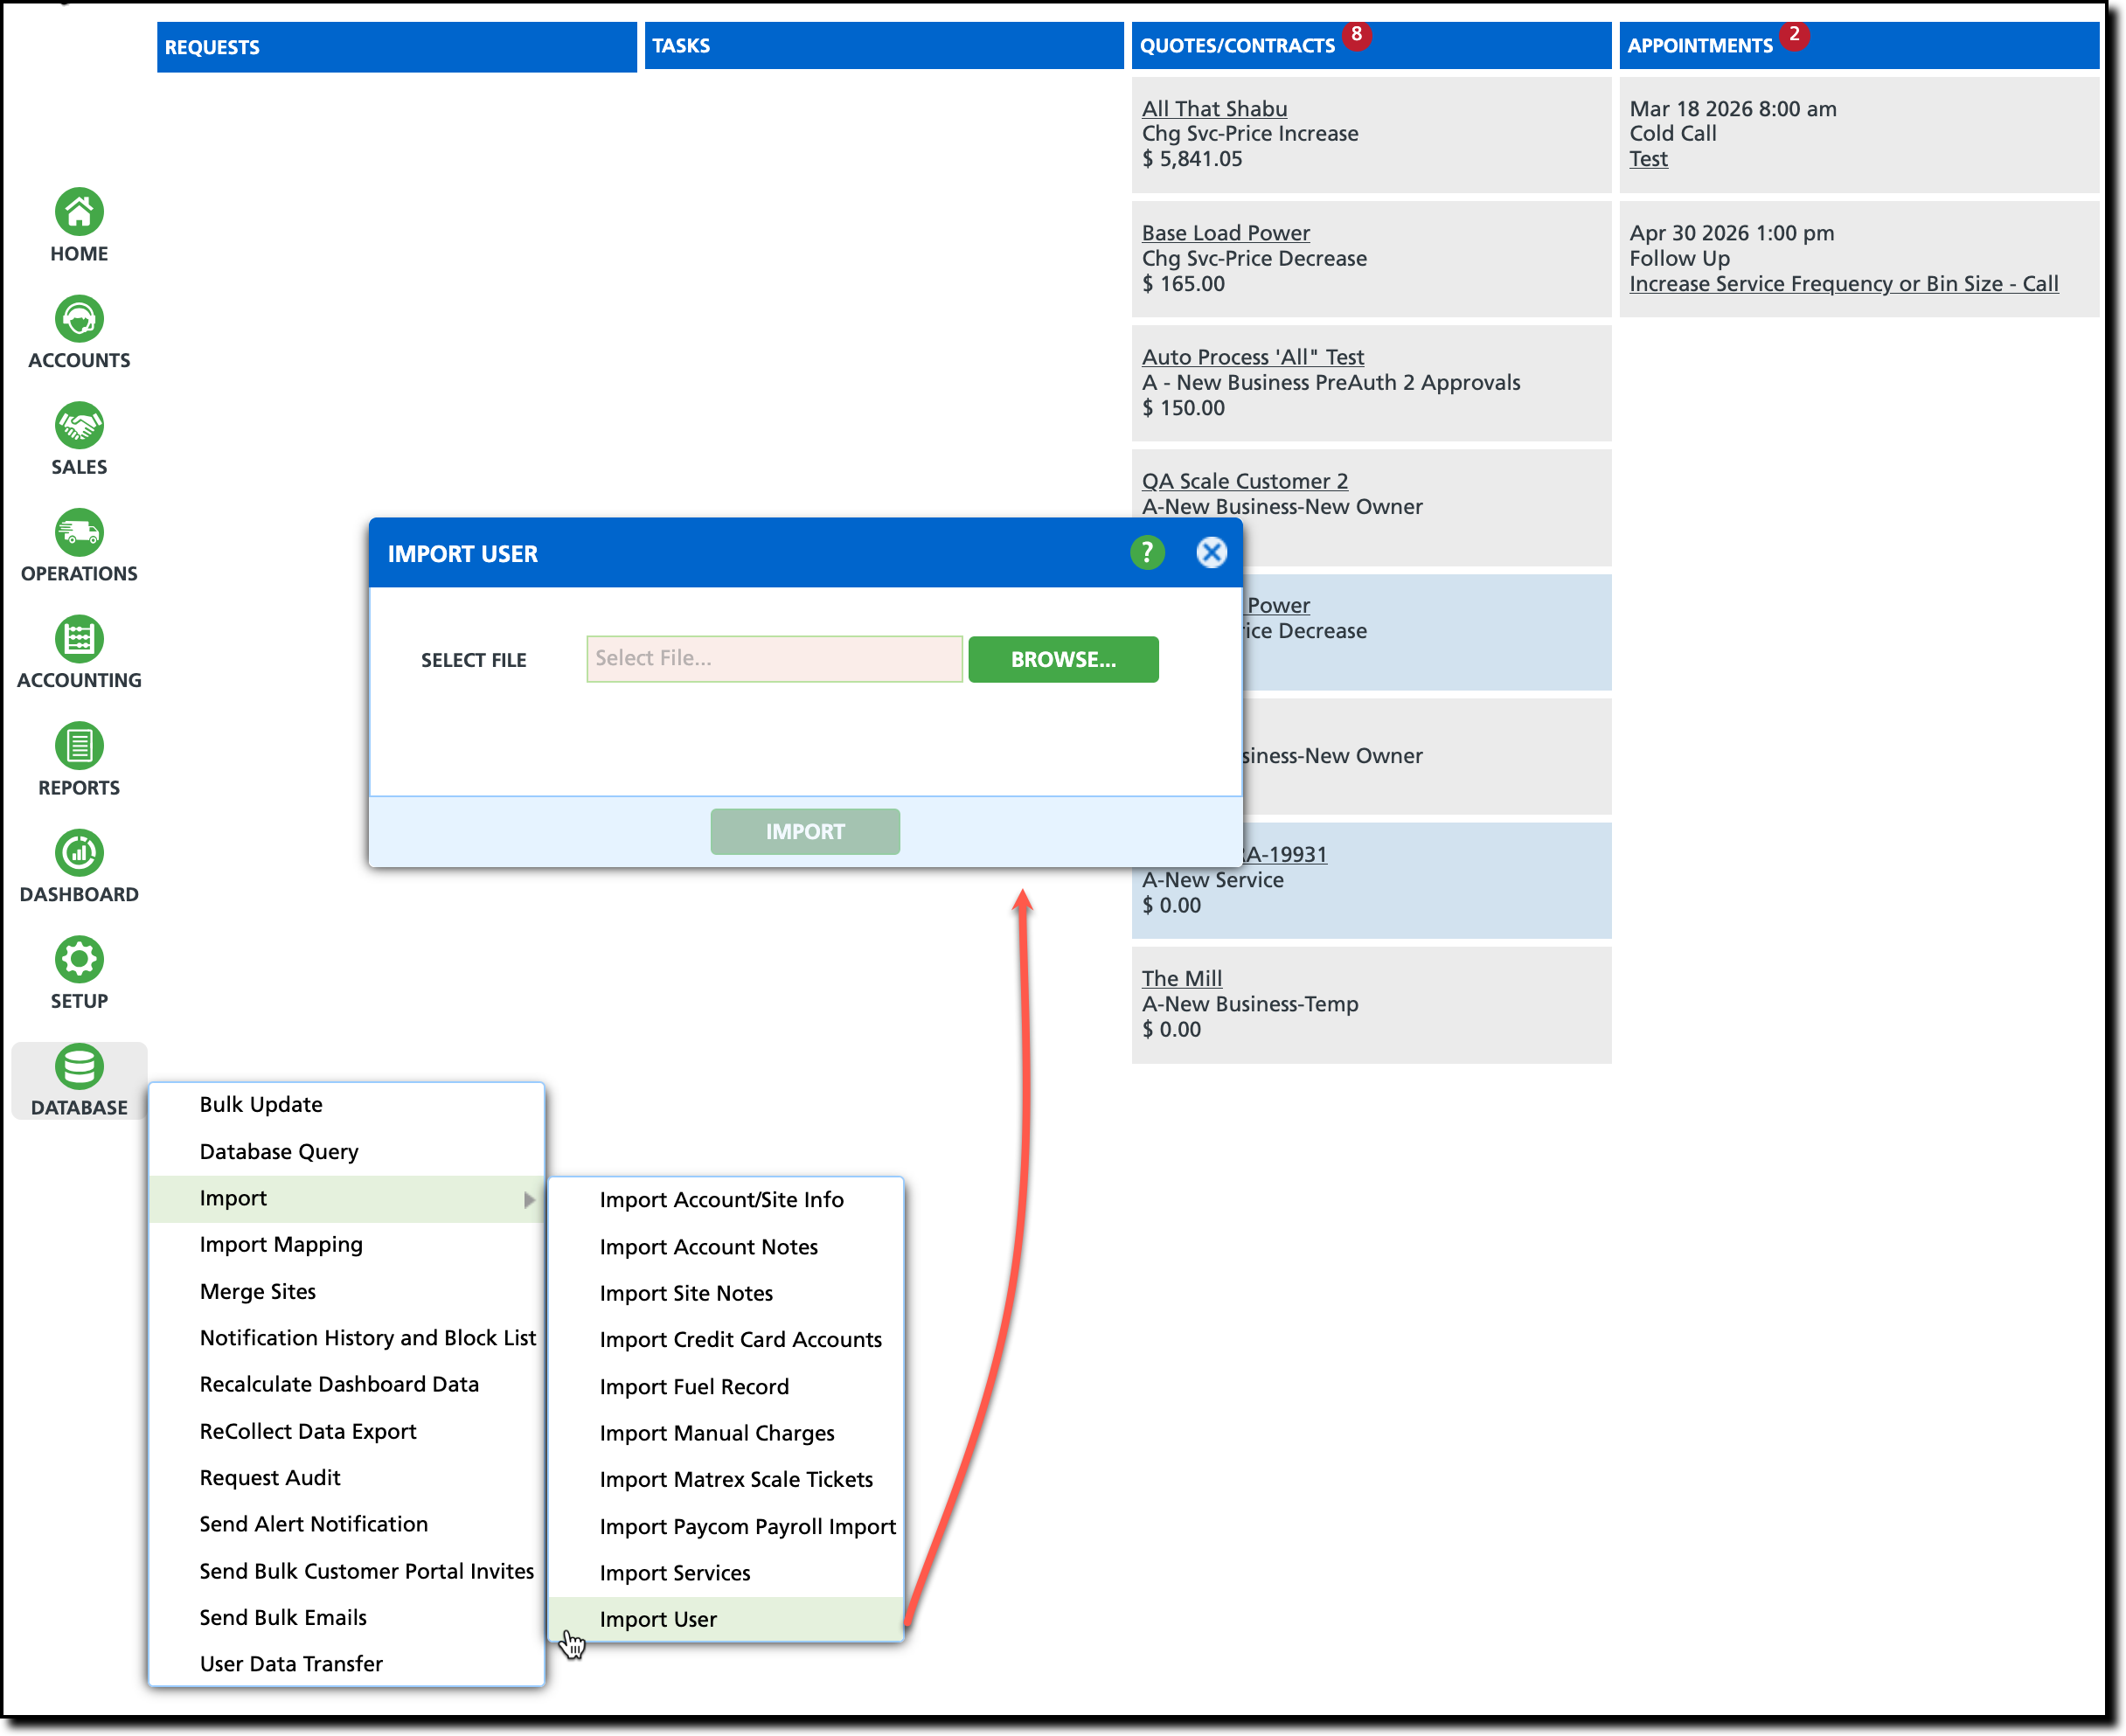Expand the Import submenu arrow
This screenshot has height=1736, width=2126.
529,1199
